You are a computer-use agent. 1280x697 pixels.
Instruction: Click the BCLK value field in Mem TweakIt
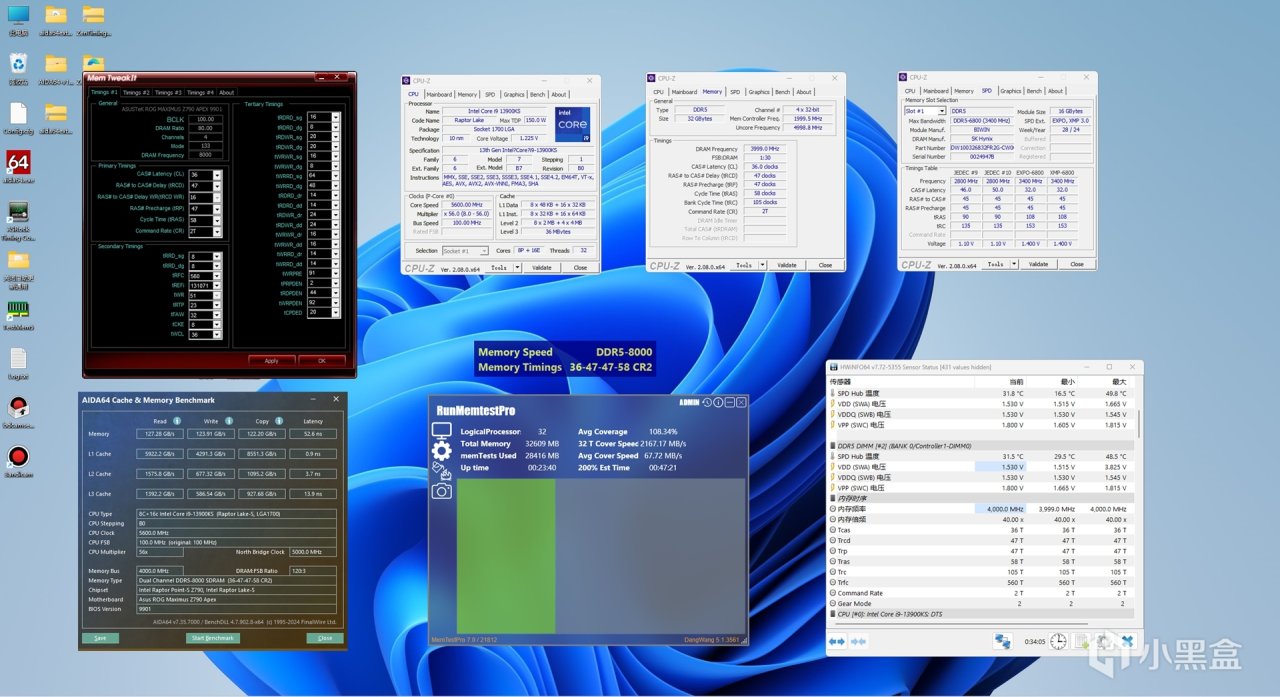tap(205, 119)
